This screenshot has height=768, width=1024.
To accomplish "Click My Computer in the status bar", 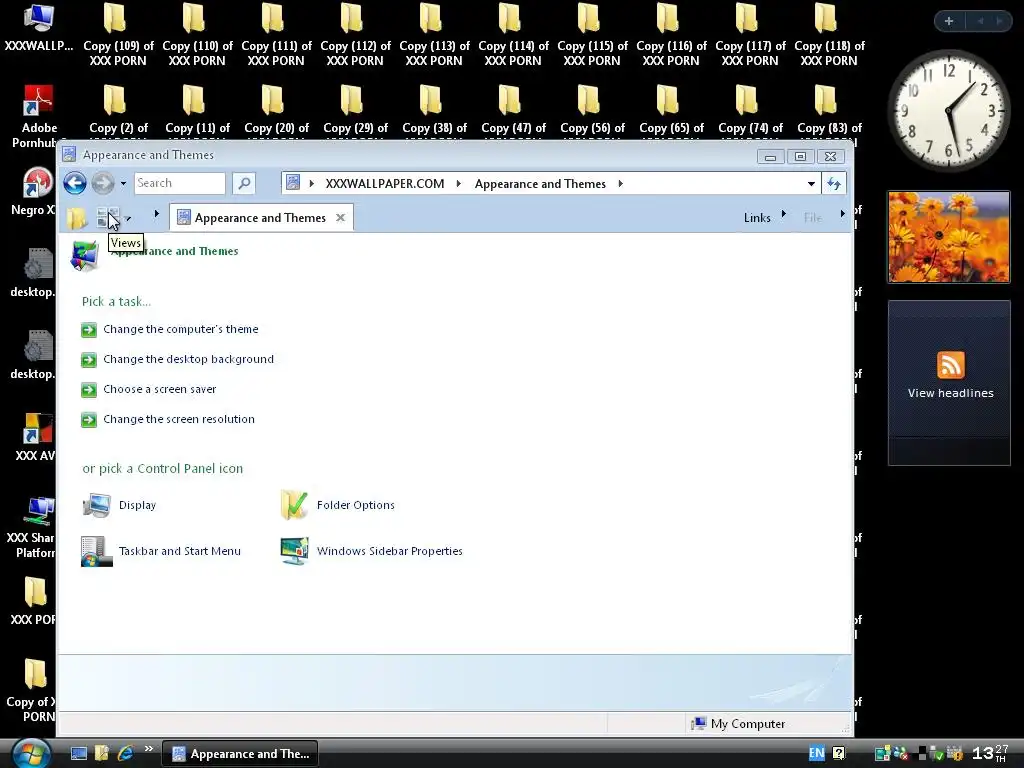I will (739, 724).
